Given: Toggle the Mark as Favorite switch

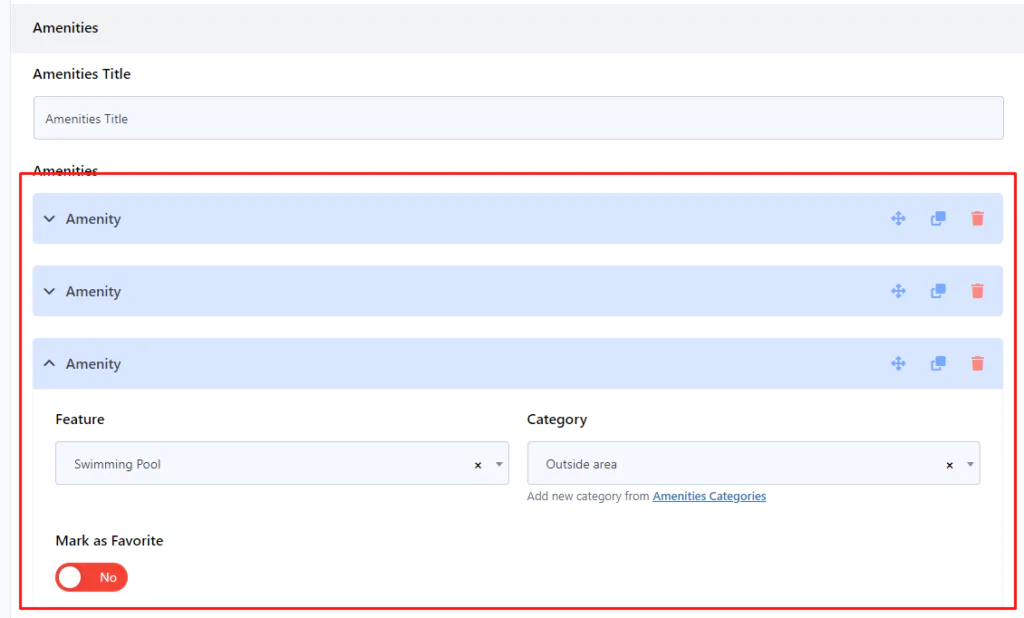Looking at the screenshot, I should pyautogui.click(x=91, y=577).
